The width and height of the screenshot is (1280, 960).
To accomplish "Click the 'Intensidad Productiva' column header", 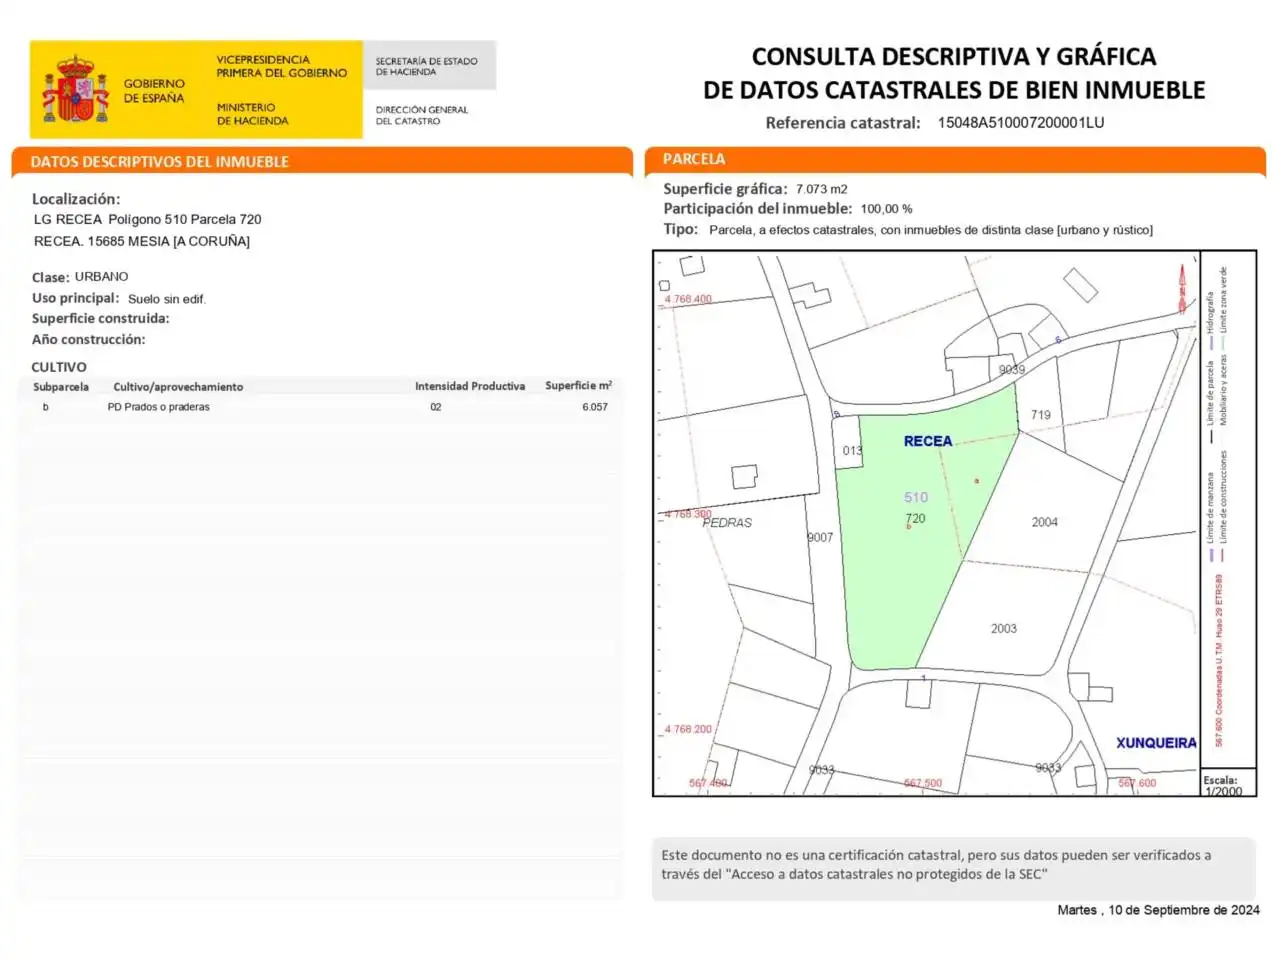I will click(470, 386).
